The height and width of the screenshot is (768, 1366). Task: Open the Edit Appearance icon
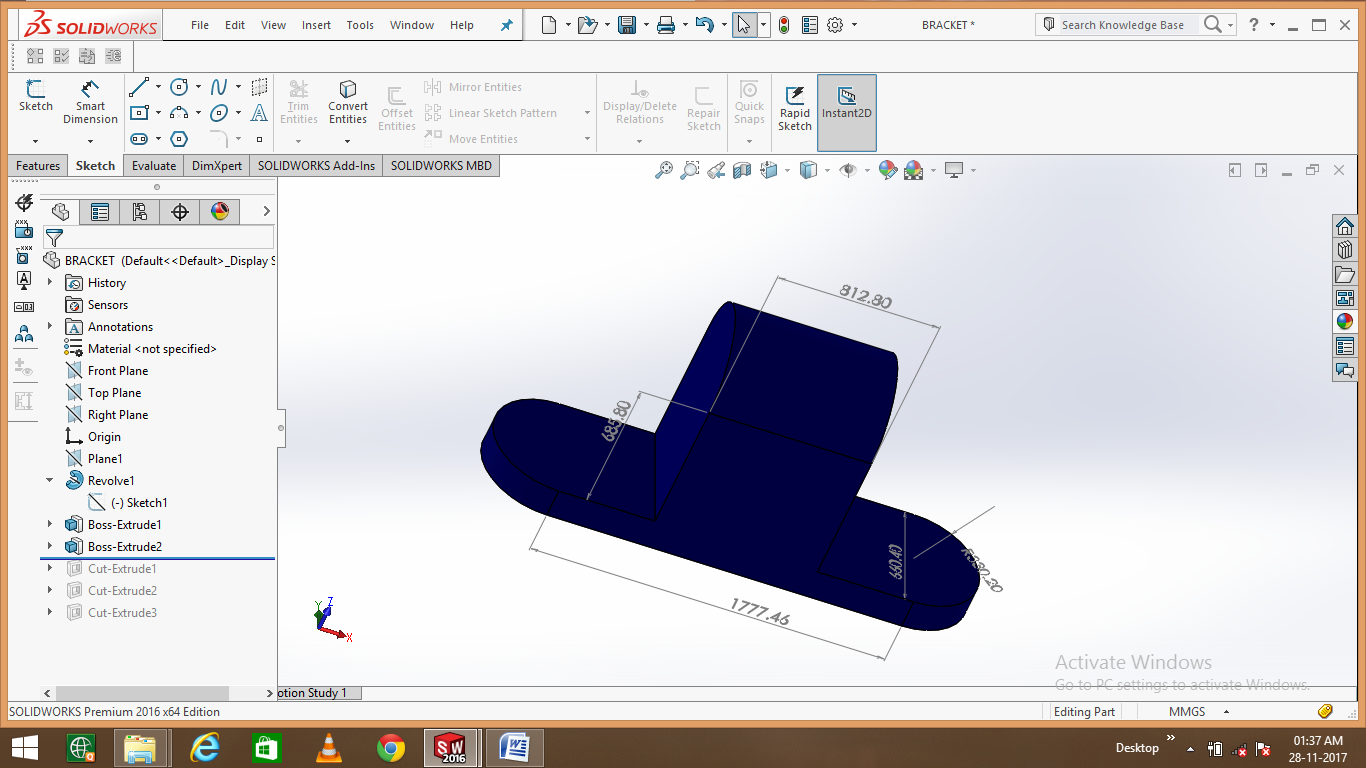pyautogui.click(x=888, y=170)
